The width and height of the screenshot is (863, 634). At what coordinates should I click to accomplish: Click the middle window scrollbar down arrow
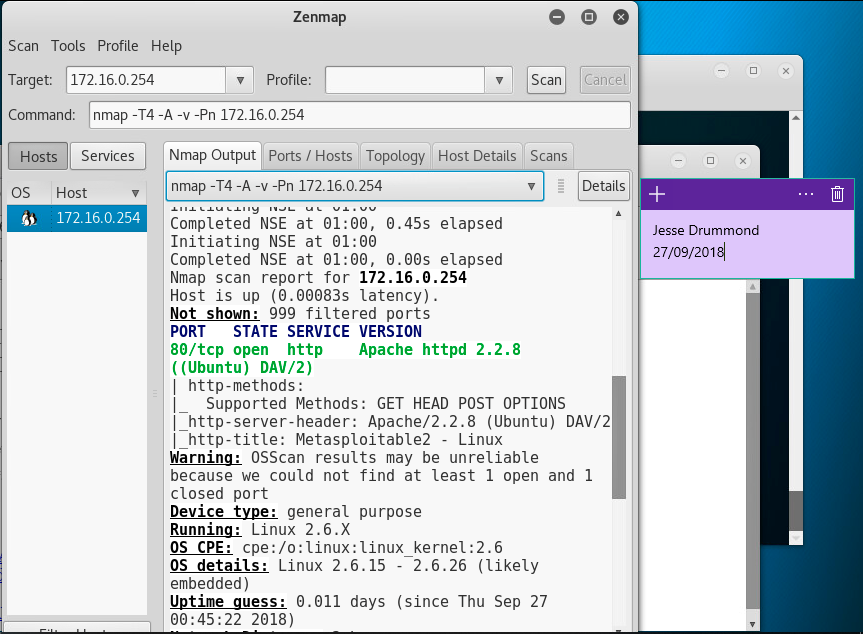point(752,624)
